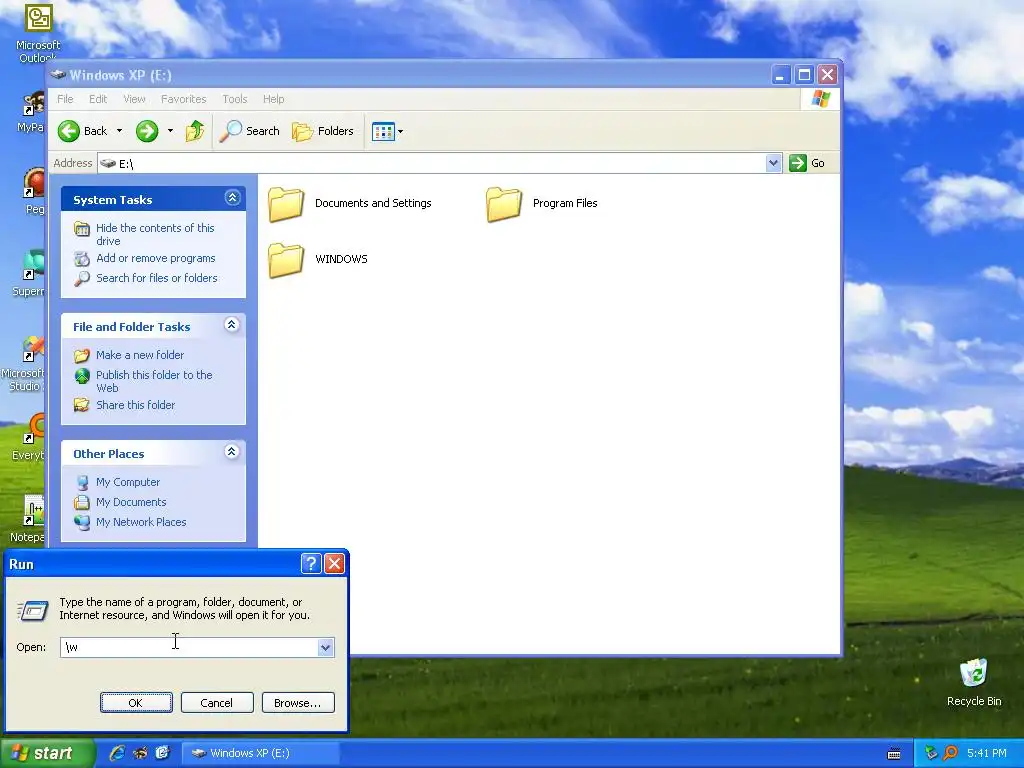
Task: Click into the Run dialog Open text field
Action: point(189,647)
